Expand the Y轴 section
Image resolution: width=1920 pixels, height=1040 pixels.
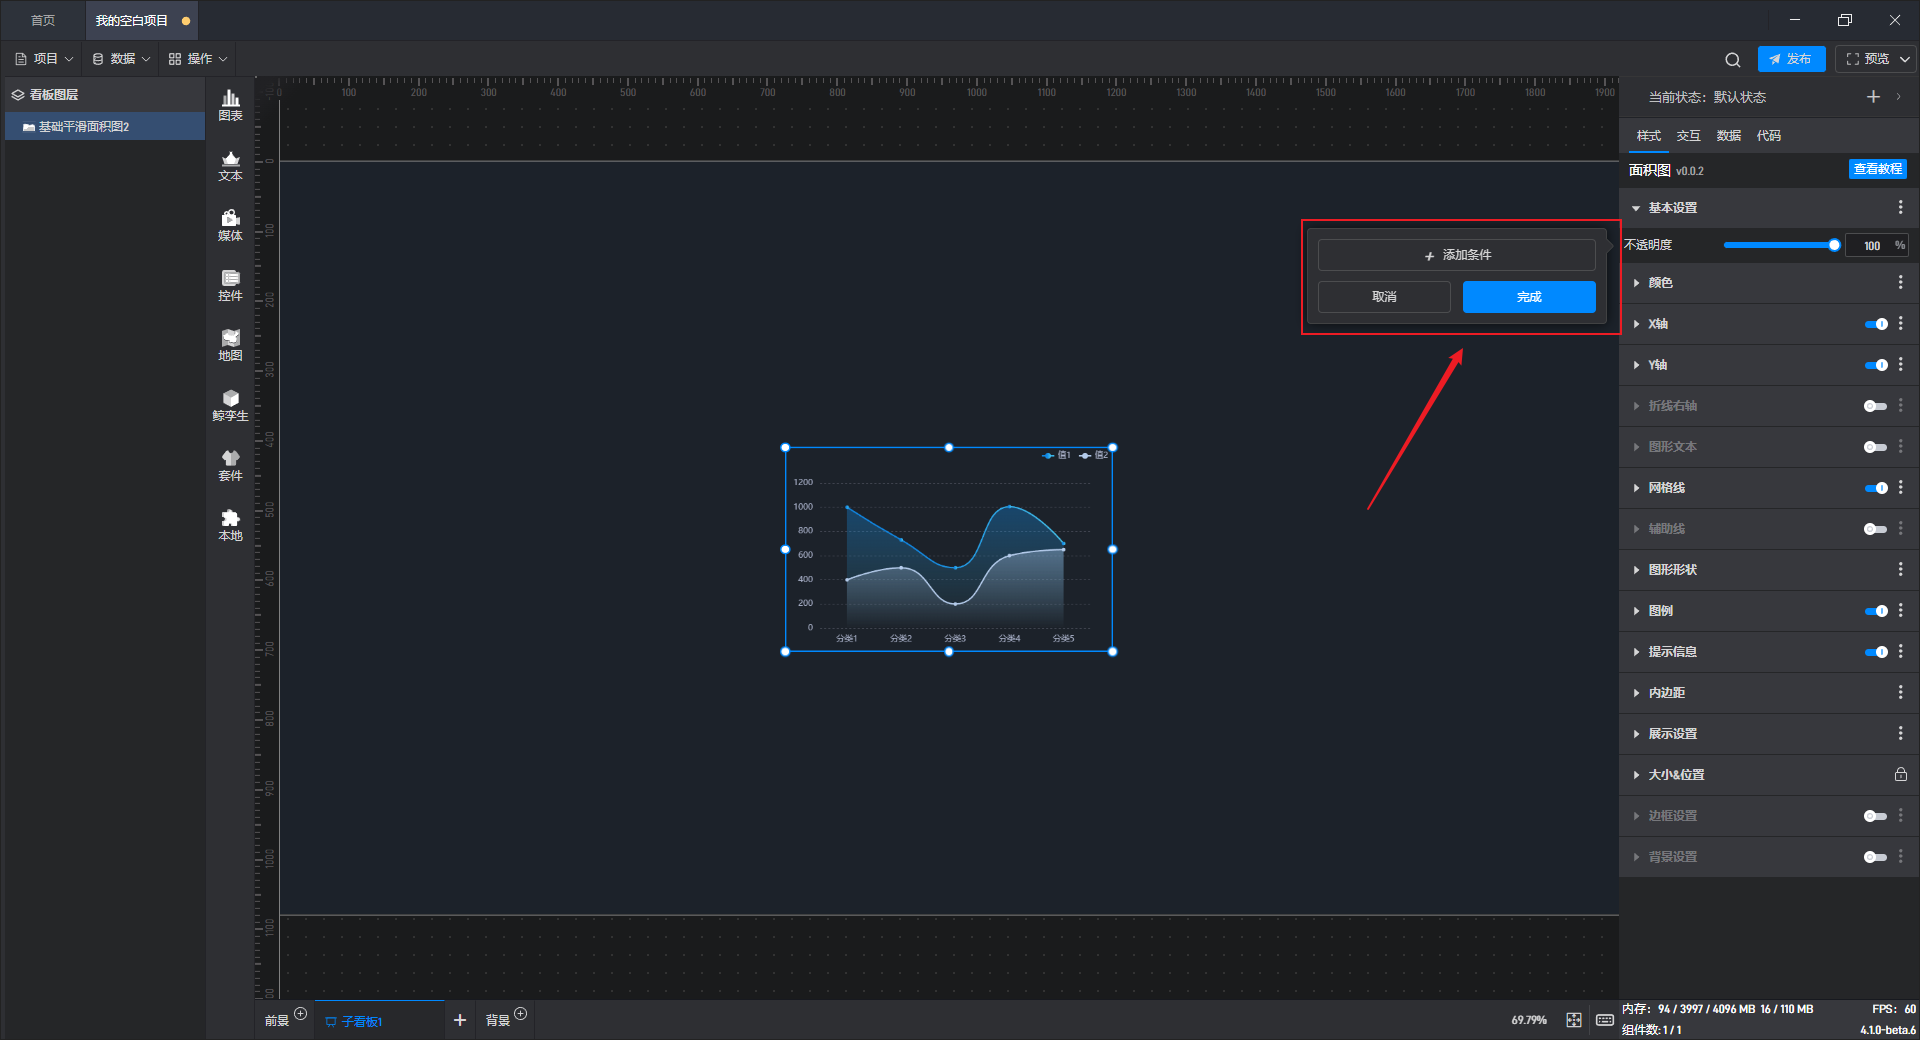[x=1636, y=365]
